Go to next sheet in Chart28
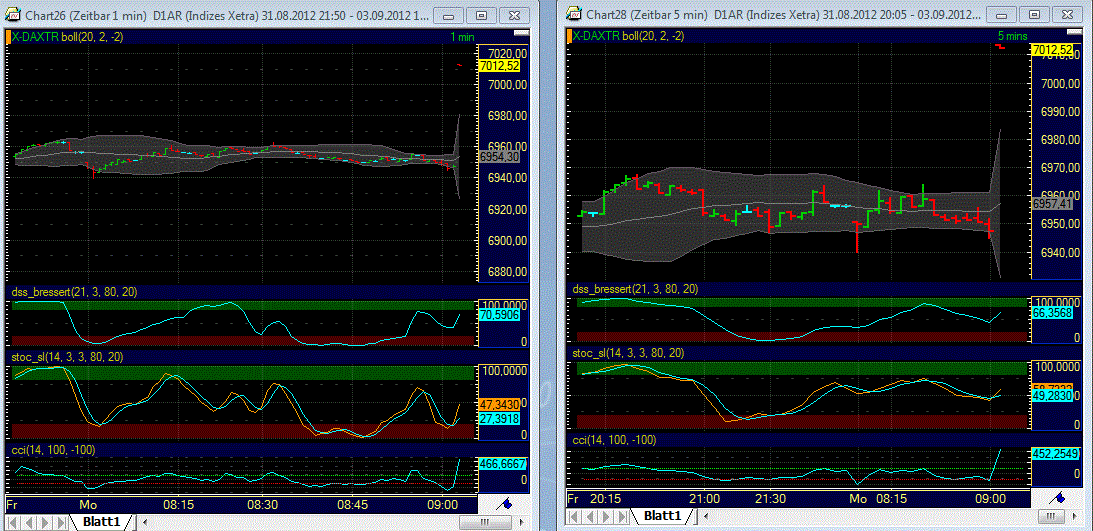 coord(606,516)
